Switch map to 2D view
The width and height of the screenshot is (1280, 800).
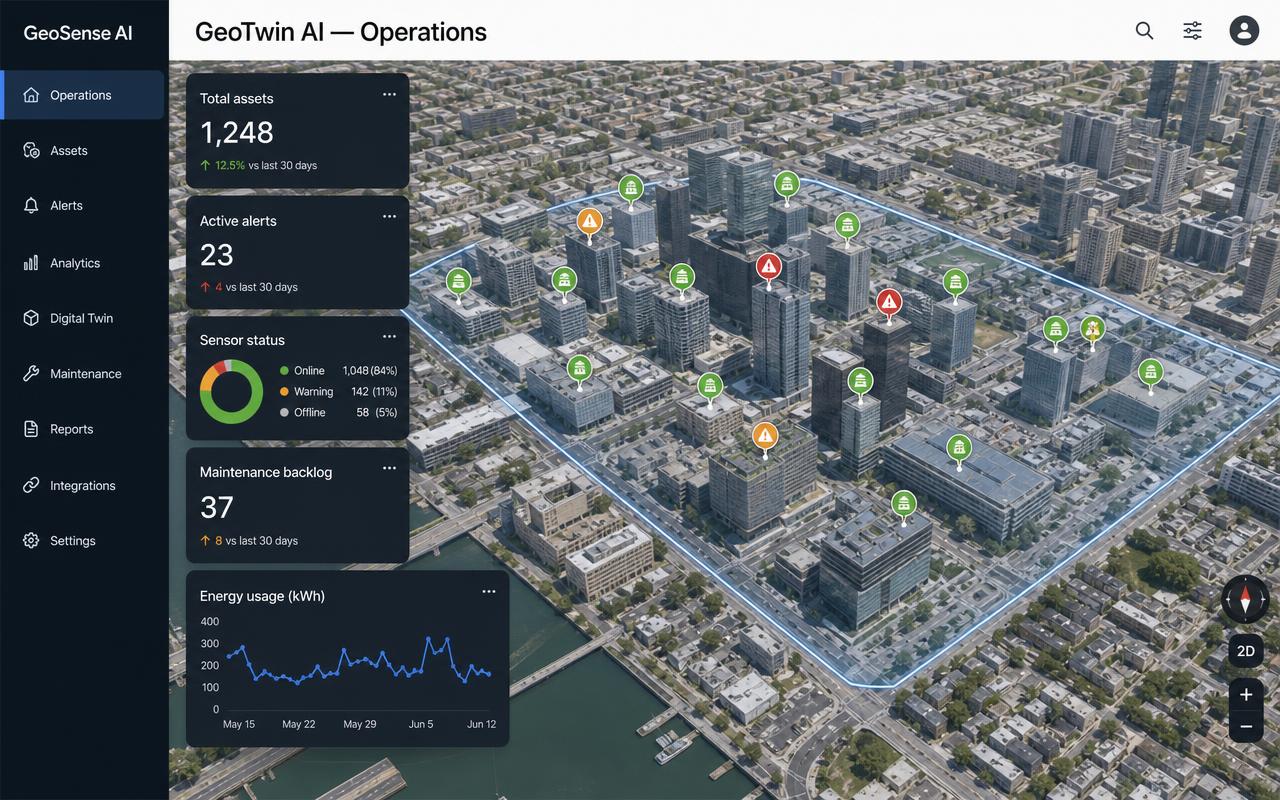(x=1246, y=651)
